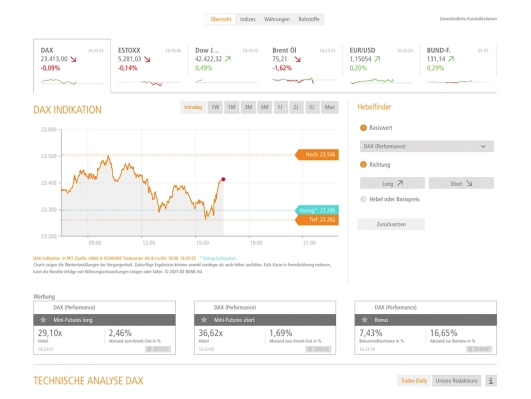Set chart range to 1J
This screenshot has height=399, width=531.
pos(280,107)
